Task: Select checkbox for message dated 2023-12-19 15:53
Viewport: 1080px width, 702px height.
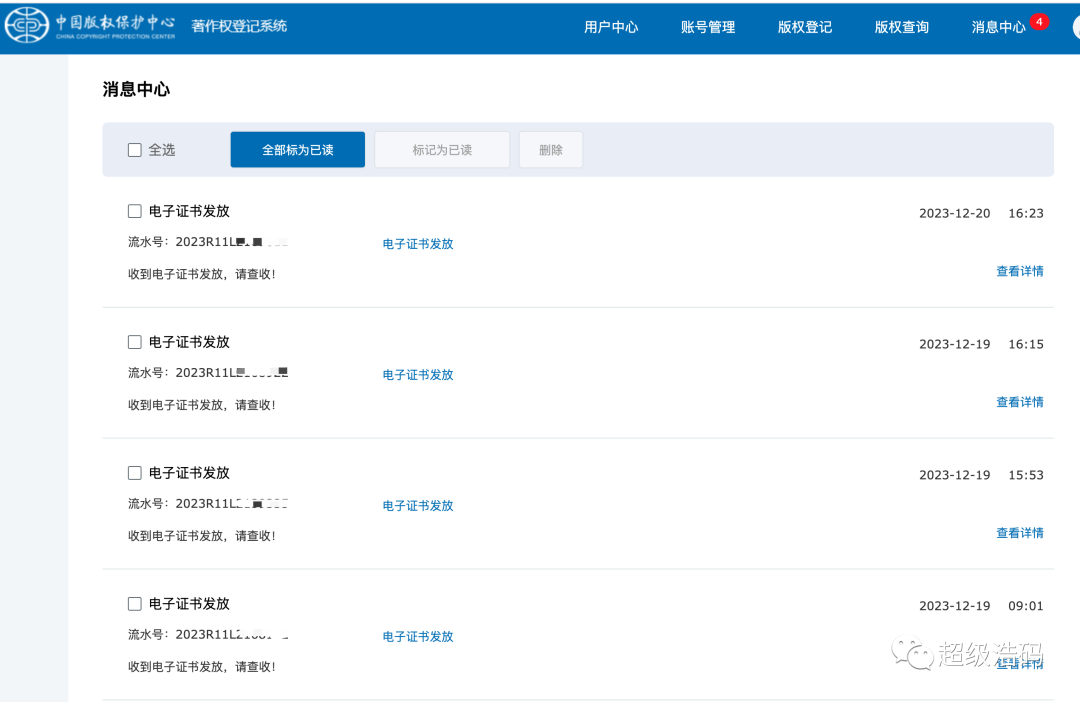Action: 135,473
